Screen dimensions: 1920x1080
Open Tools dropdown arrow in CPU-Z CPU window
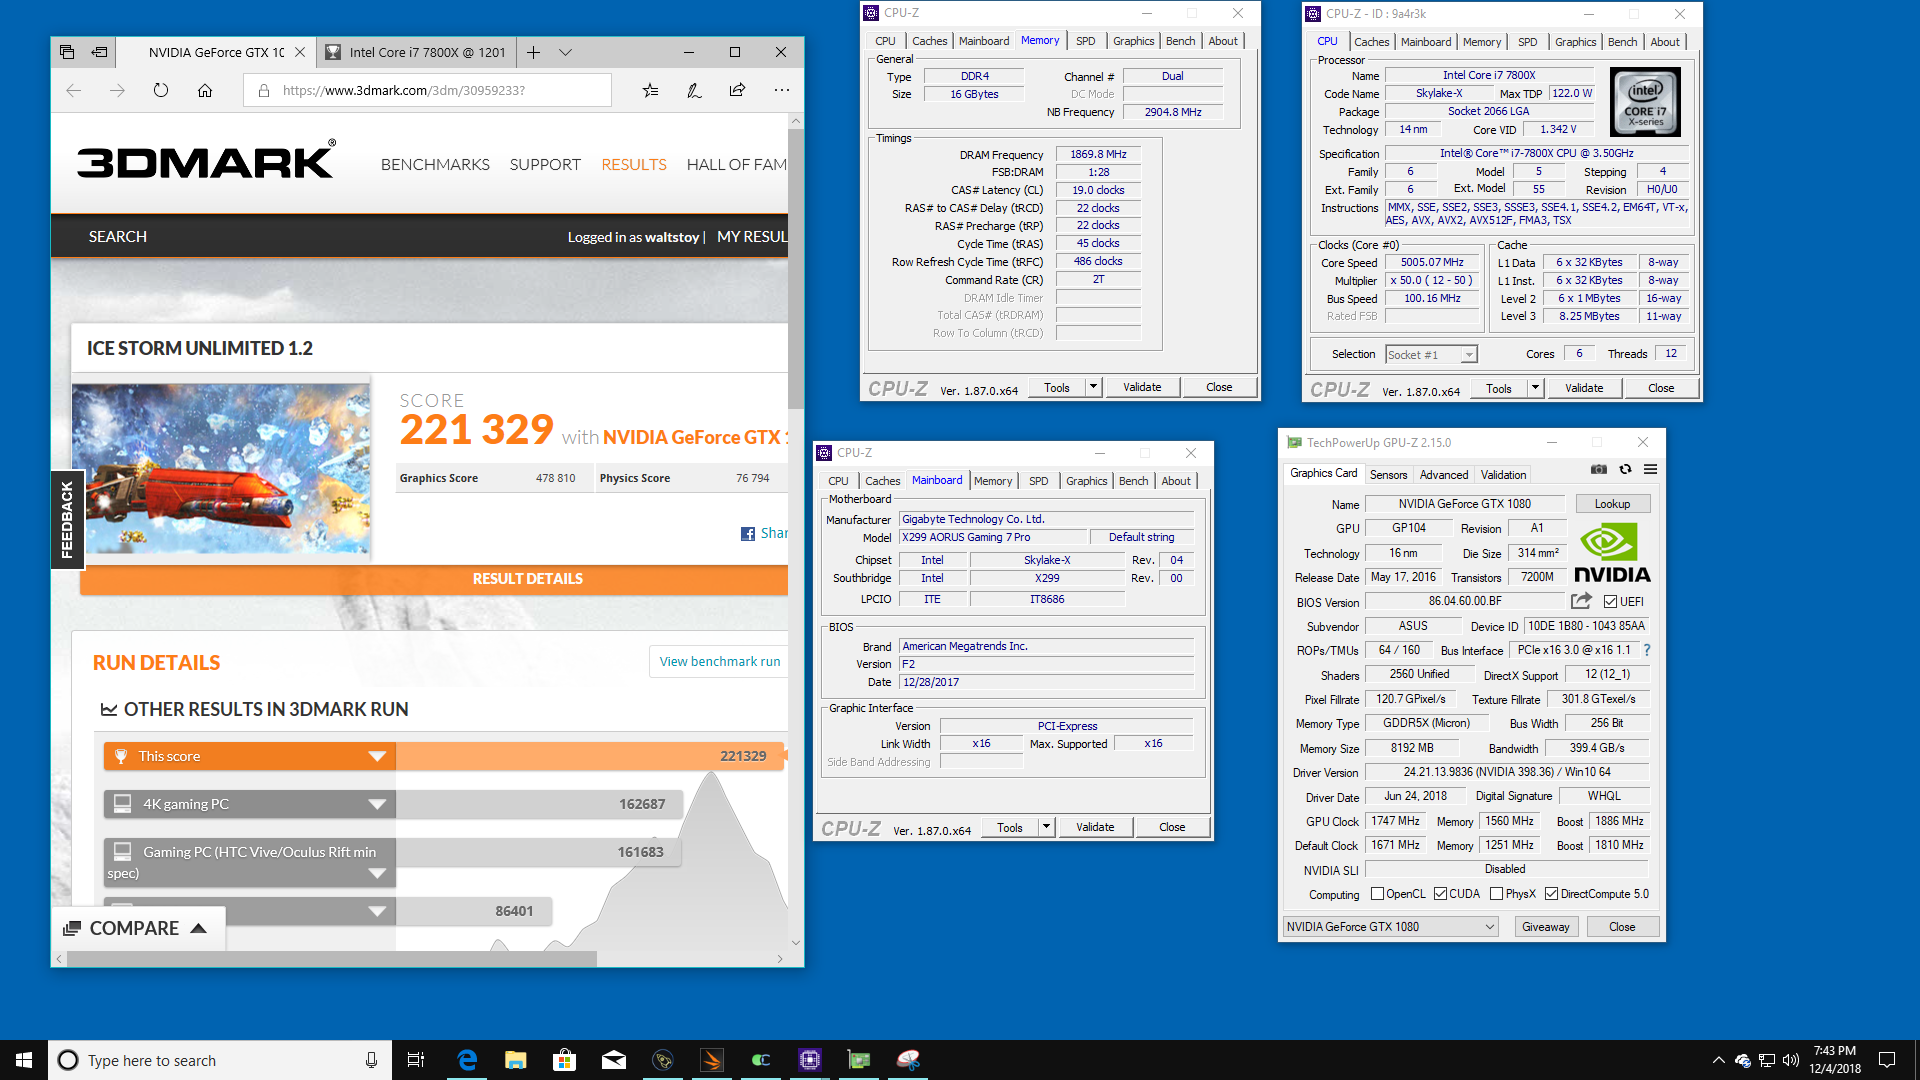coord(1535,388)
